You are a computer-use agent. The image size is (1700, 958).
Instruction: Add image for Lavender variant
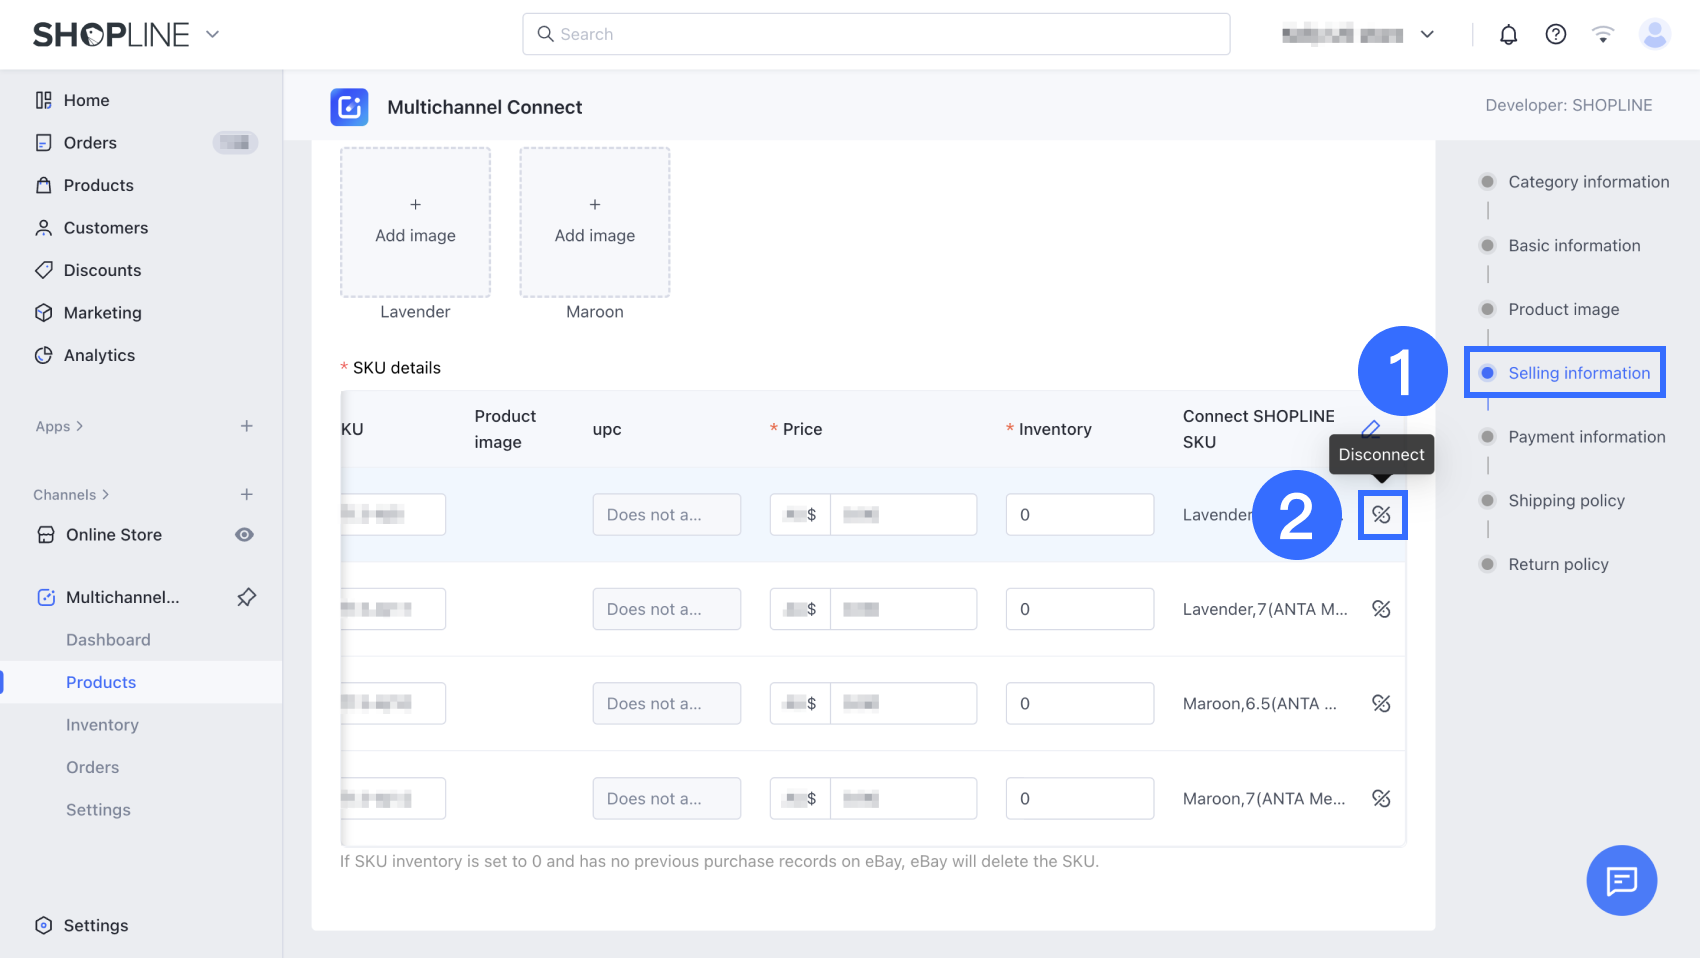tap(415, 222)
